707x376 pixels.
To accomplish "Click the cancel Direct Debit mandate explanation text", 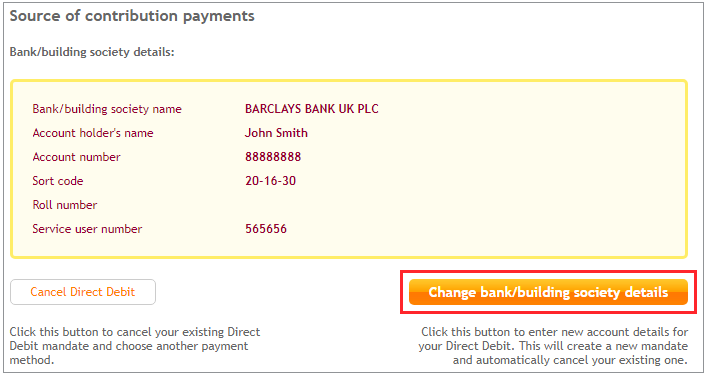I will click(135, 346).
